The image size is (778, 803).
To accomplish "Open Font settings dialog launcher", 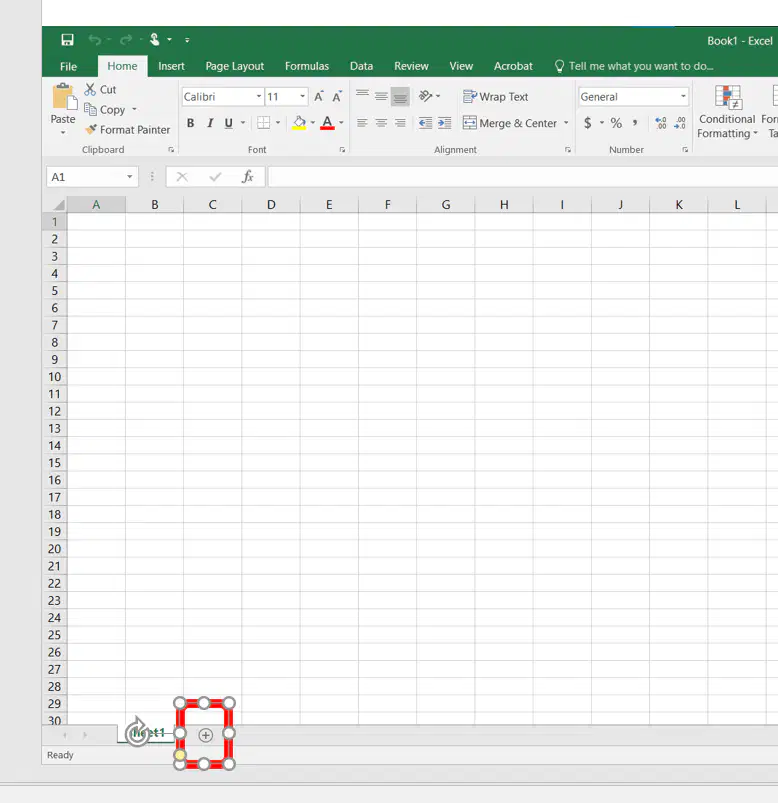I will click(342, 150).
